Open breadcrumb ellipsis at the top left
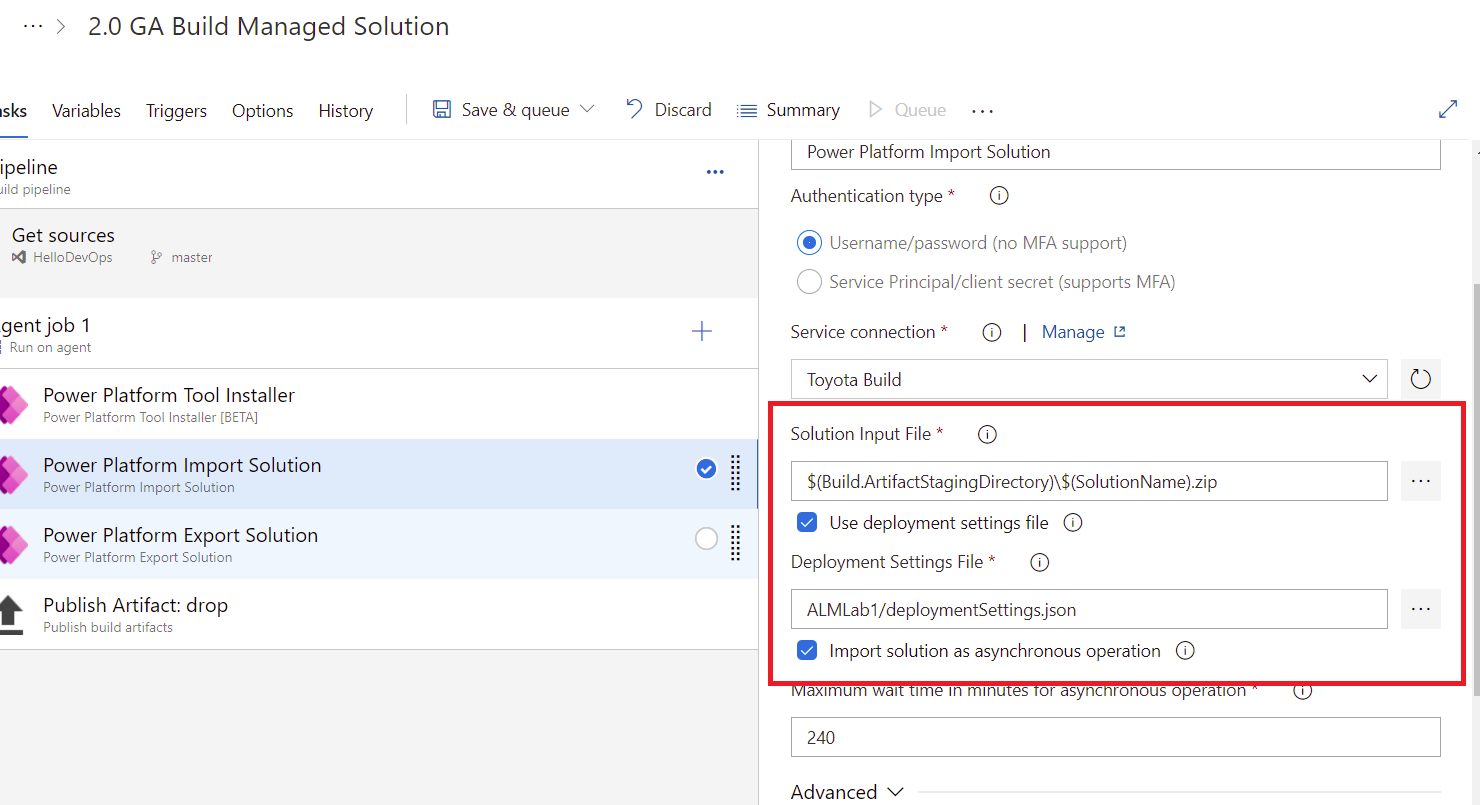This screenshot has height=805, width=1480. tap(33, 27)
